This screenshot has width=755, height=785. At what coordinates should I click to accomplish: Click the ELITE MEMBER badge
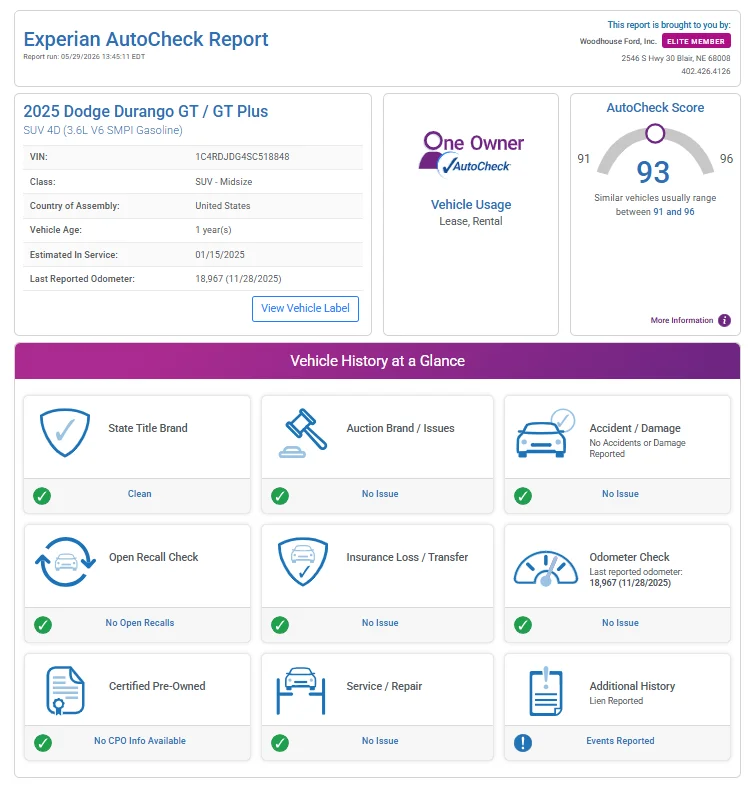point(696,41)
